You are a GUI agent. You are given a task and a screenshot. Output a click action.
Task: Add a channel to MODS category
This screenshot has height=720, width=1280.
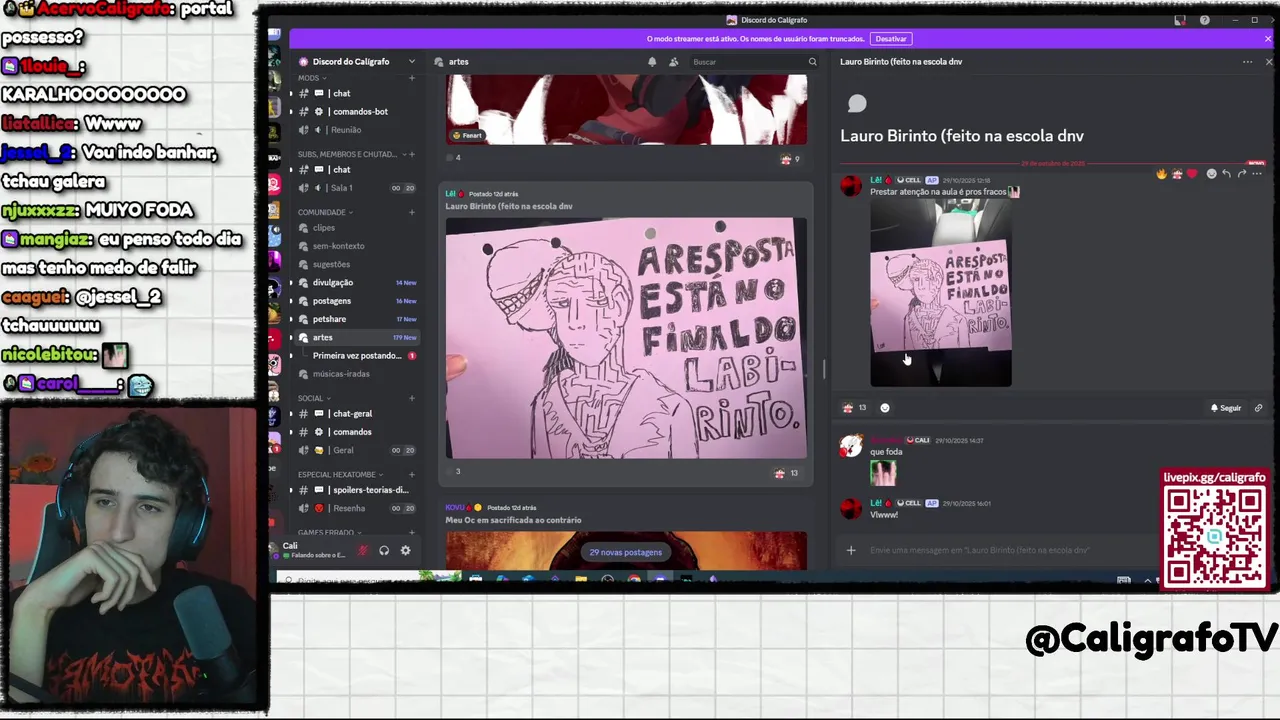411,78
